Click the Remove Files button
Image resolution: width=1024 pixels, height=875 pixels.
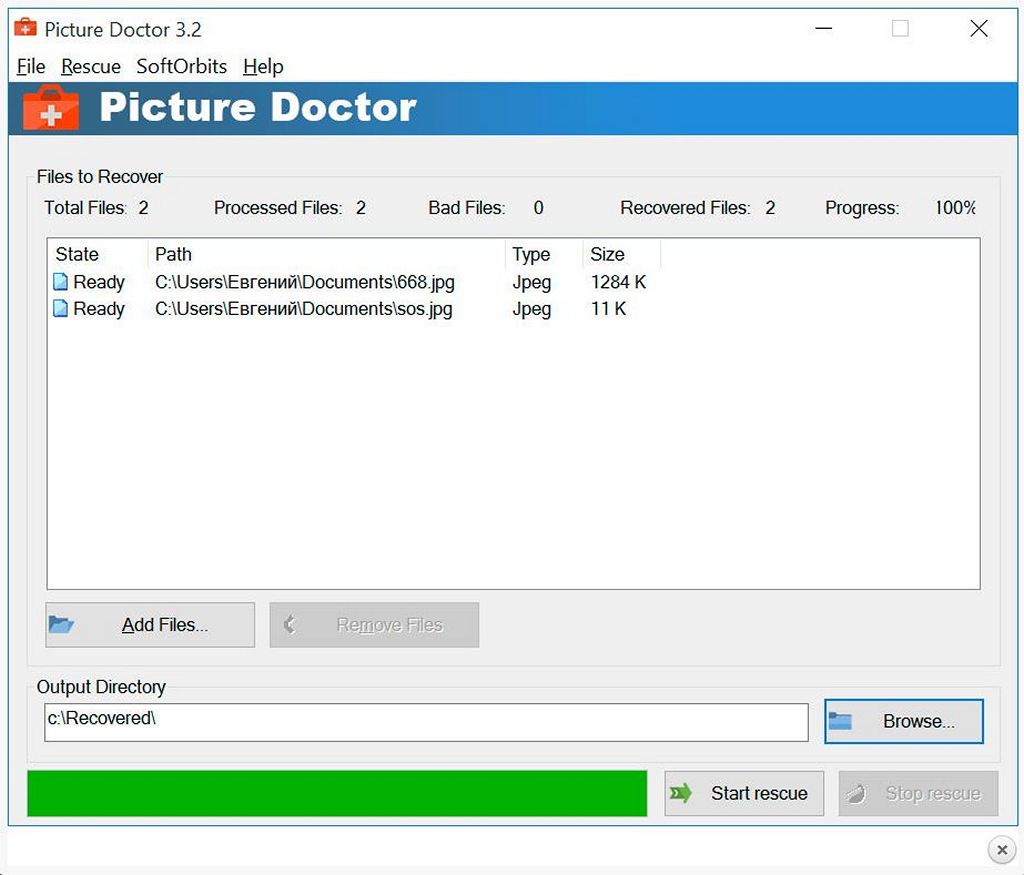point(374,625)
